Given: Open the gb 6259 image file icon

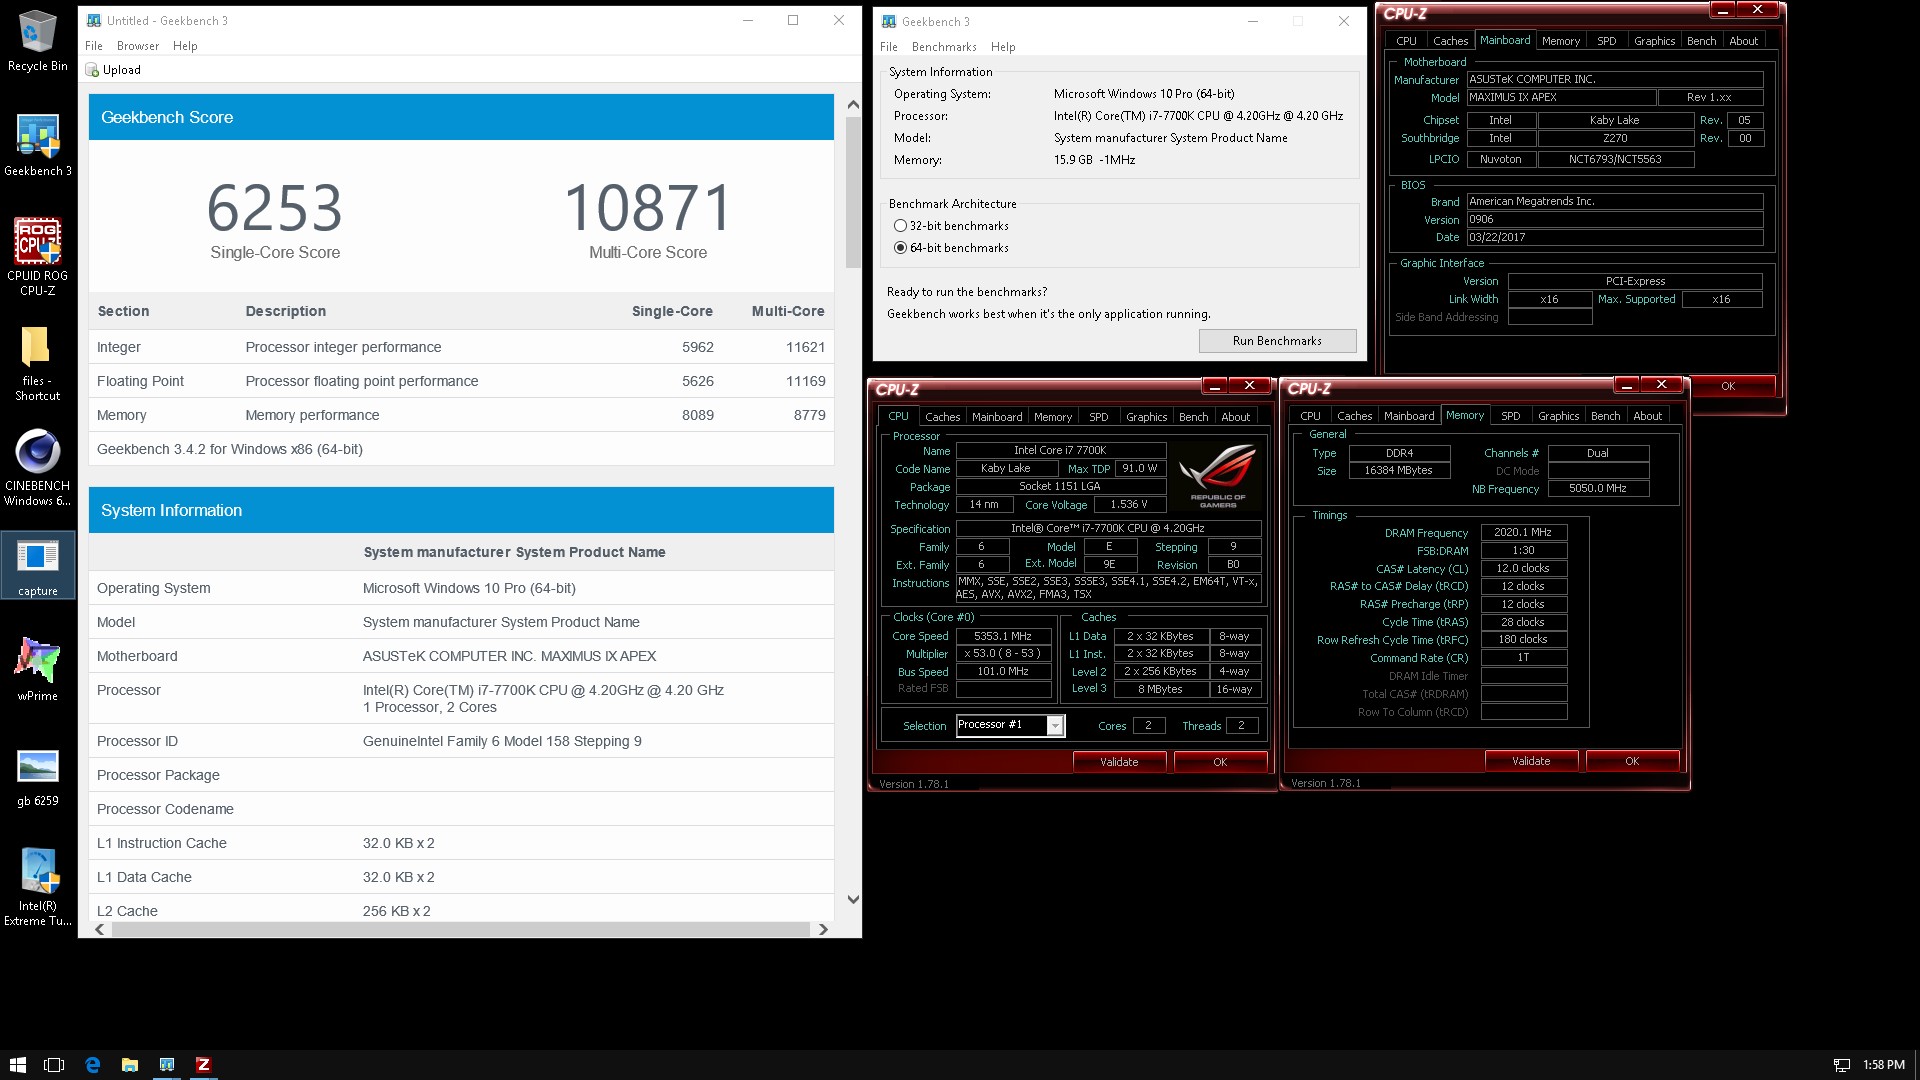Looking at the screenshot, I should click(37, 777).
